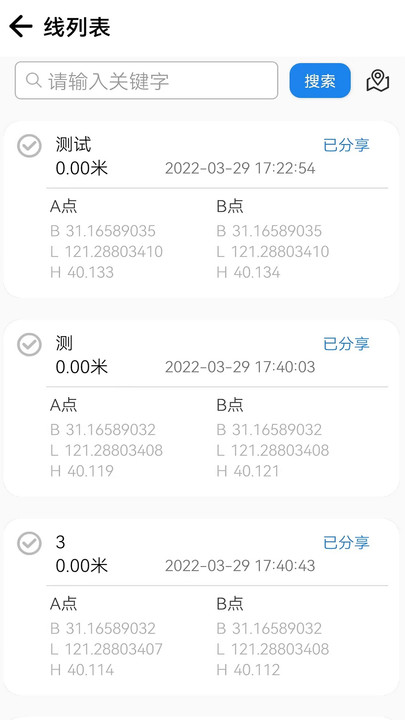Image resolution: width=405 pixels, height=720 pixels.
Task: Click 已分享 label for line 3
Action: click(x=346, y=542)
